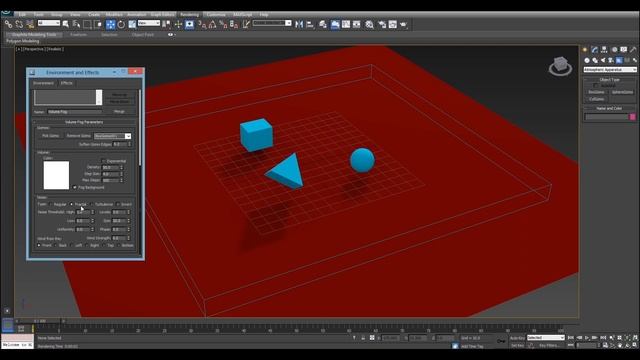Switch to the Effects tab

point(67,83)
